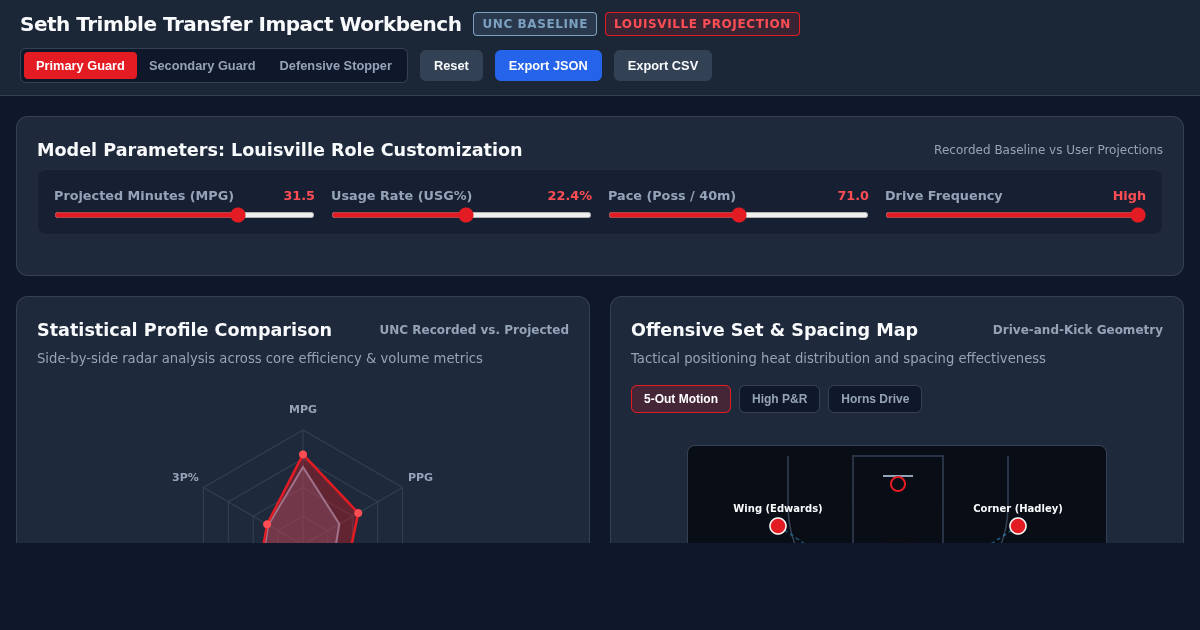Image resolution: width=1200 pixels, height=630 pixels.
Task: Click the MPG radar axis label
Action: click(x=303, y=409)
